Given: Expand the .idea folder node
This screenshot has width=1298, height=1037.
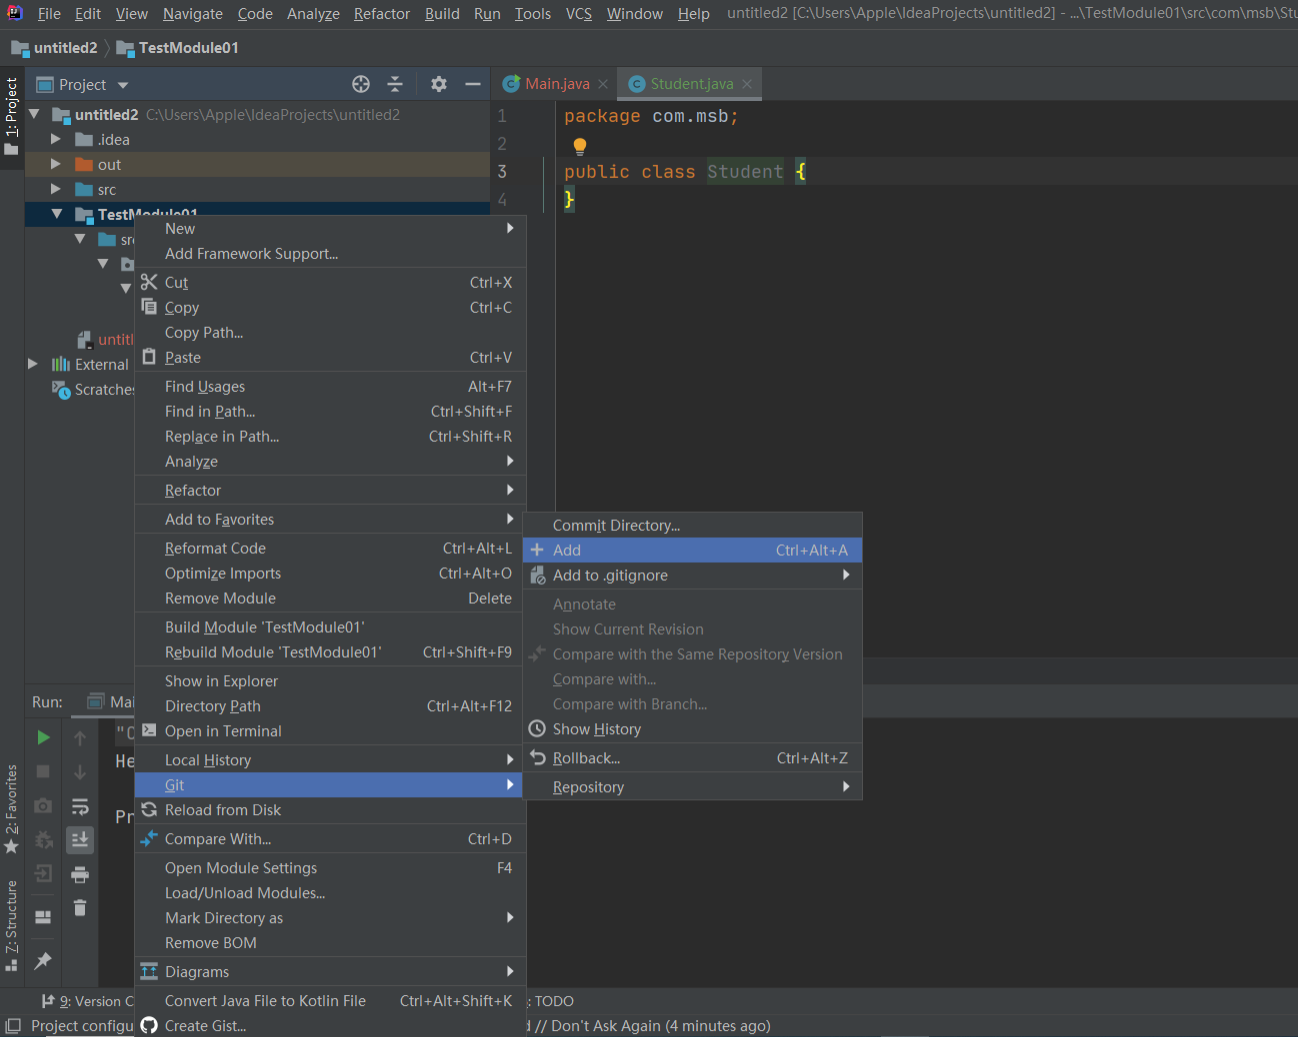Looking at the screenshot, I should pyautogui.click(x=56, y=139).
